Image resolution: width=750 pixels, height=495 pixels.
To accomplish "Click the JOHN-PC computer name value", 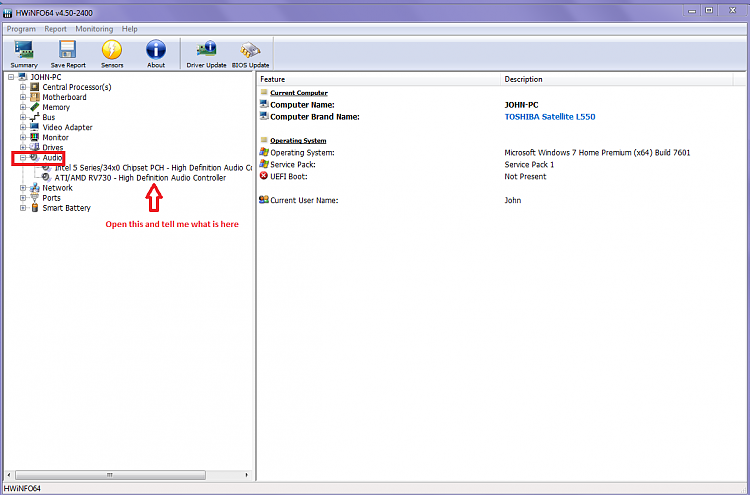I will 521,105.
